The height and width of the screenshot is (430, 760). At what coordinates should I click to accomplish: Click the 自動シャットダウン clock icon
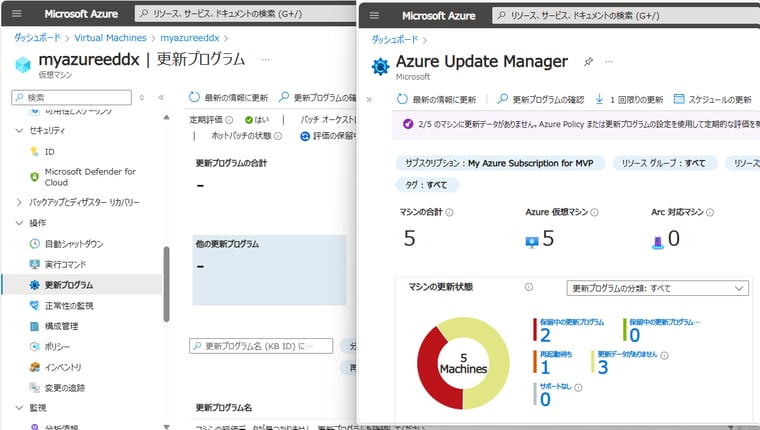point(34,243)
